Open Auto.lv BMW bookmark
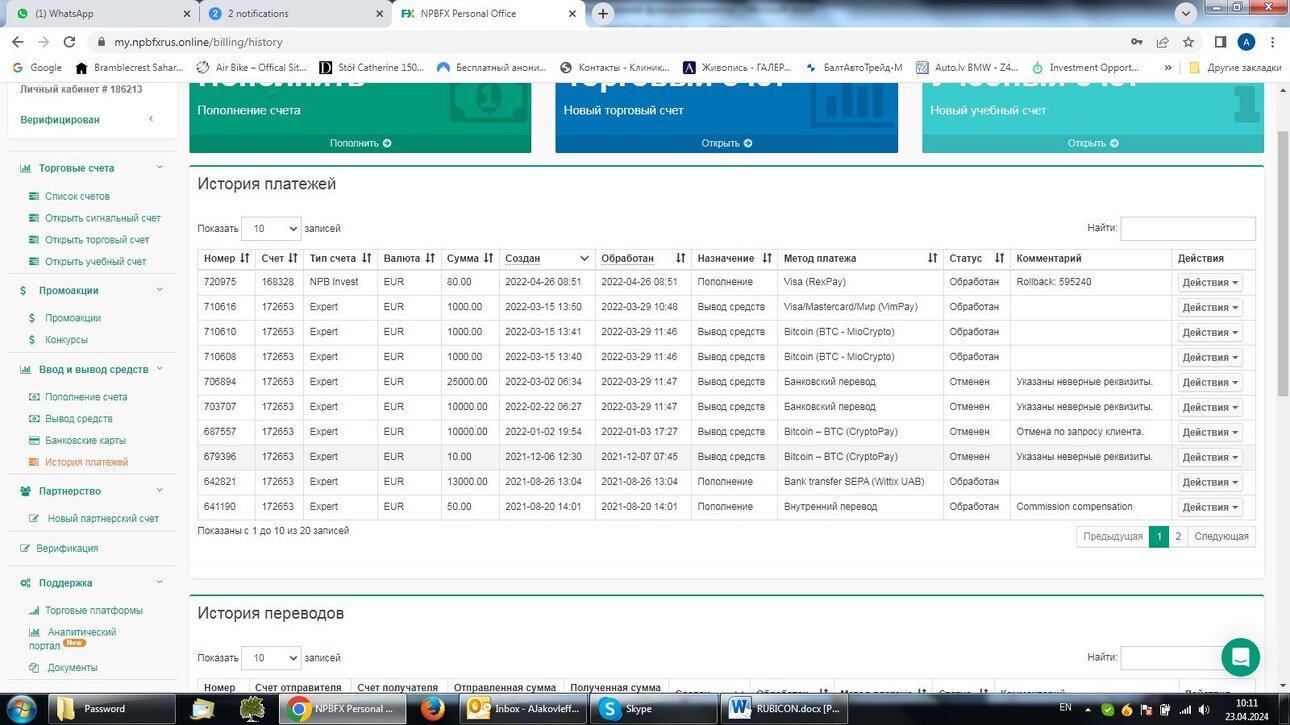The height and width of the screenshot is (725, 1290). 966,67
